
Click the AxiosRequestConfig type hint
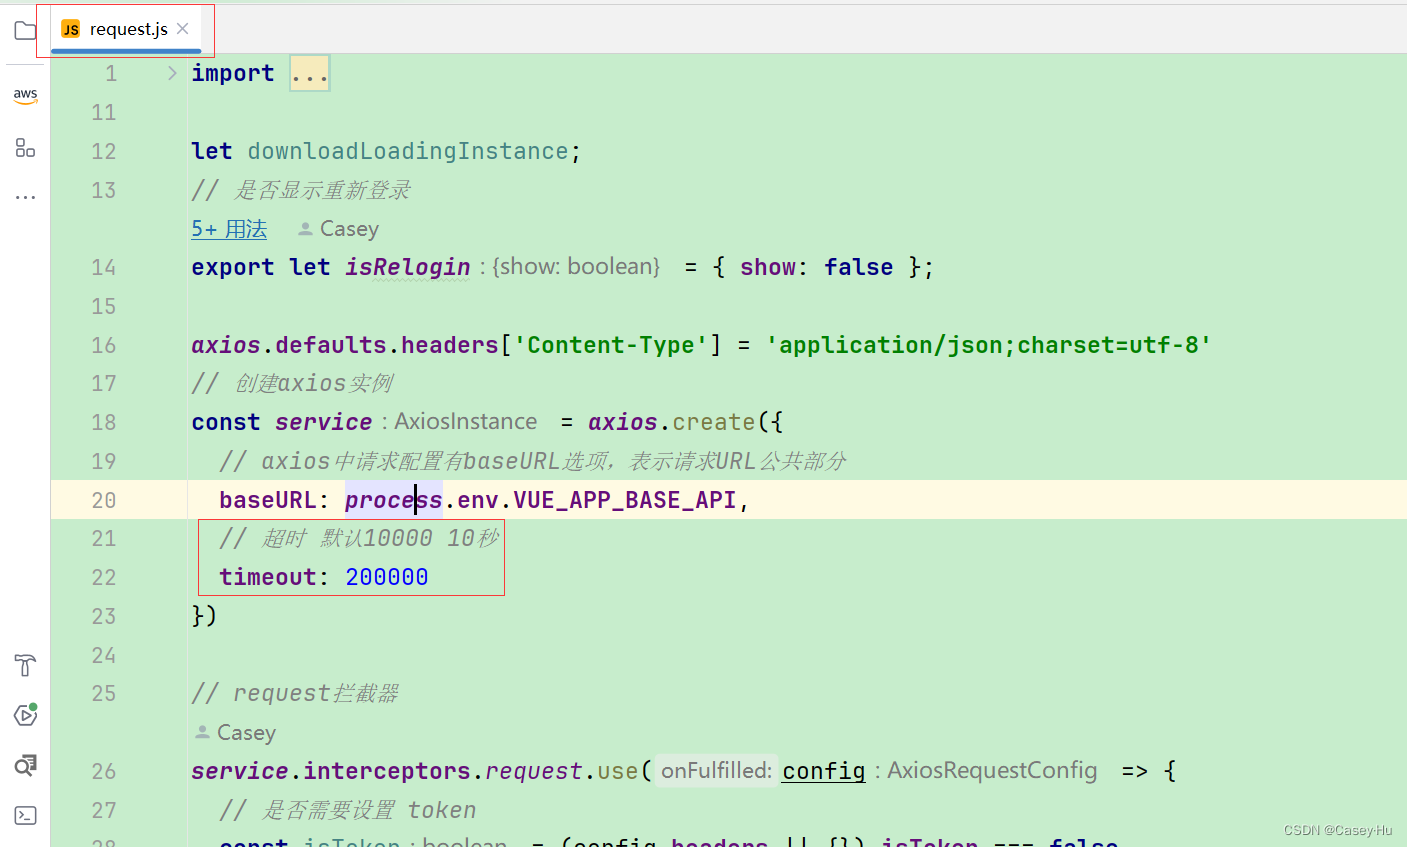tap(992, 770)
